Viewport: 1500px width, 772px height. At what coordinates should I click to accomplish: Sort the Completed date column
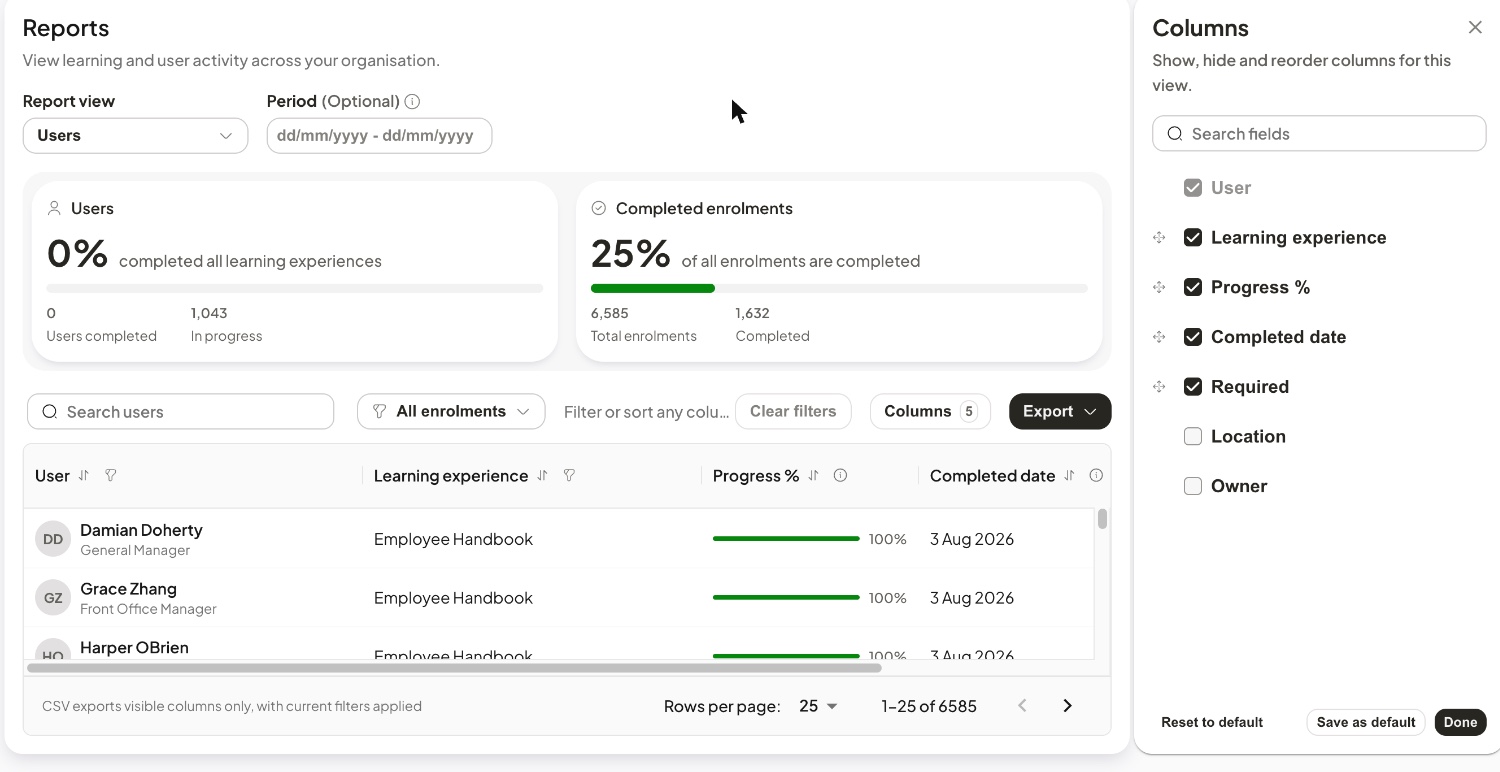(1069, 476)
